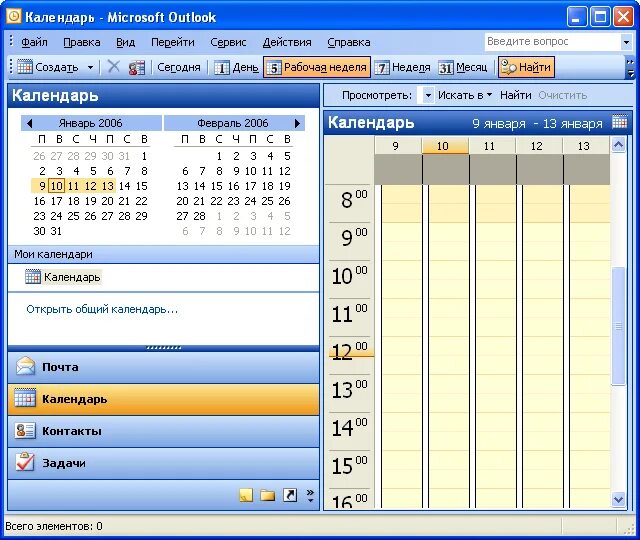Image resolution: width=640 pixels, height=540 pixels.
Task: Open the Задачи navigation button
Action: 163,463
